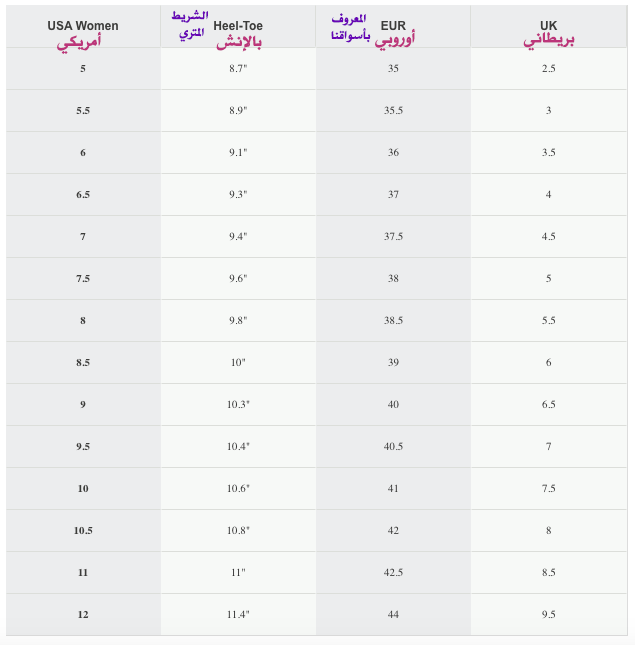Viewport: 635px width, 645px height.
Task: Click EUR size 36 cell
Action: [x=393, y=153]
